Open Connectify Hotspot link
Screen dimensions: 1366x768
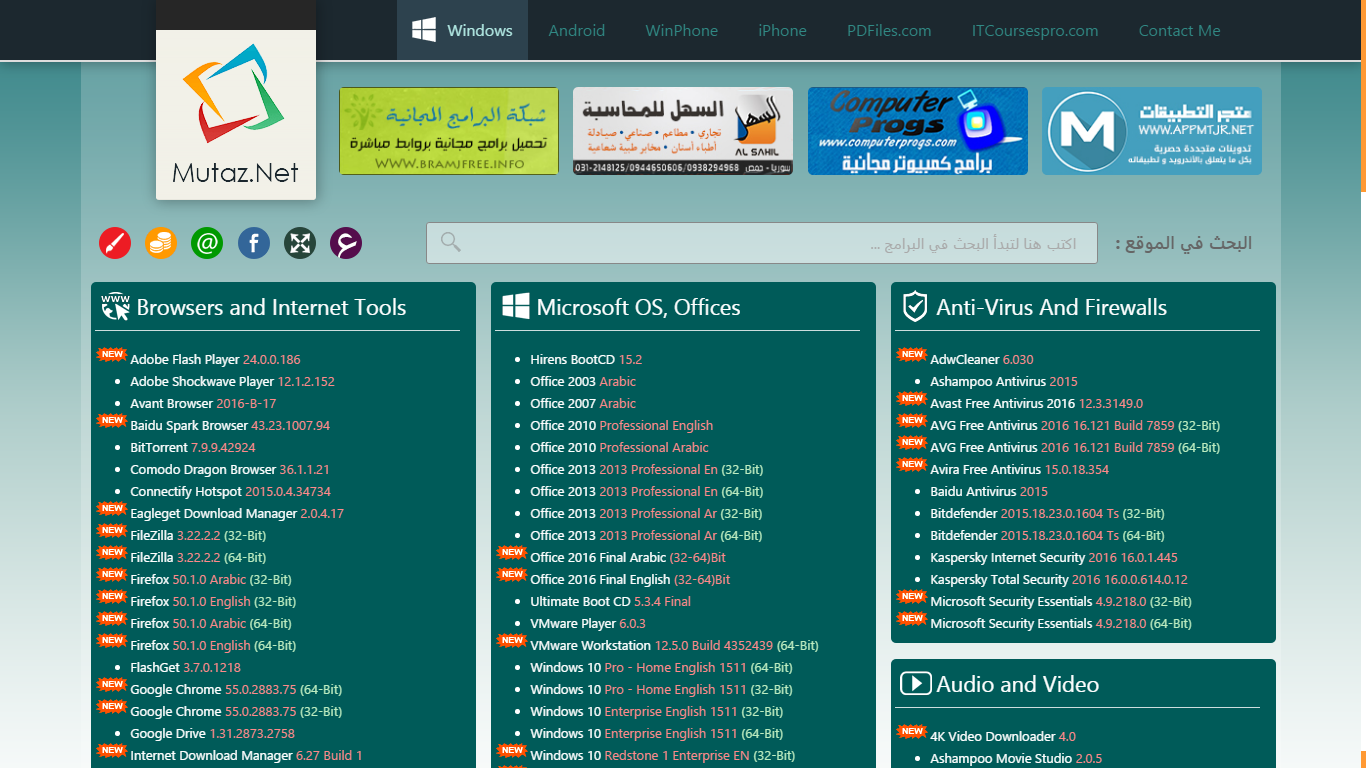pyautogui.click(x=230, y=492)
